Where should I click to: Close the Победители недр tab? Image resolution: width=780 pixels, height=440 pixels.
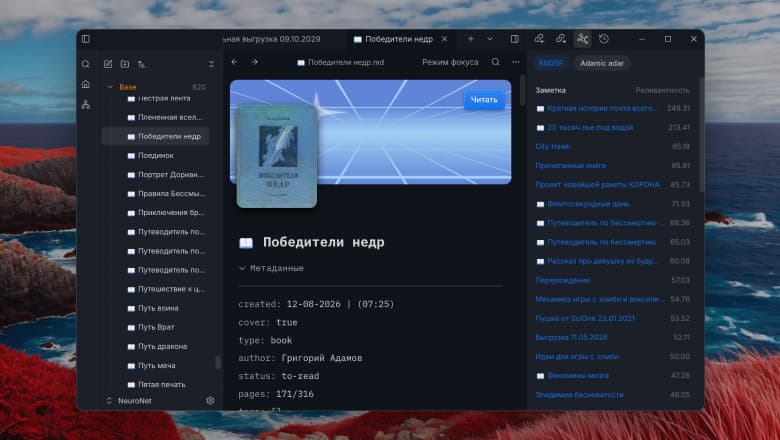point(444,39)
